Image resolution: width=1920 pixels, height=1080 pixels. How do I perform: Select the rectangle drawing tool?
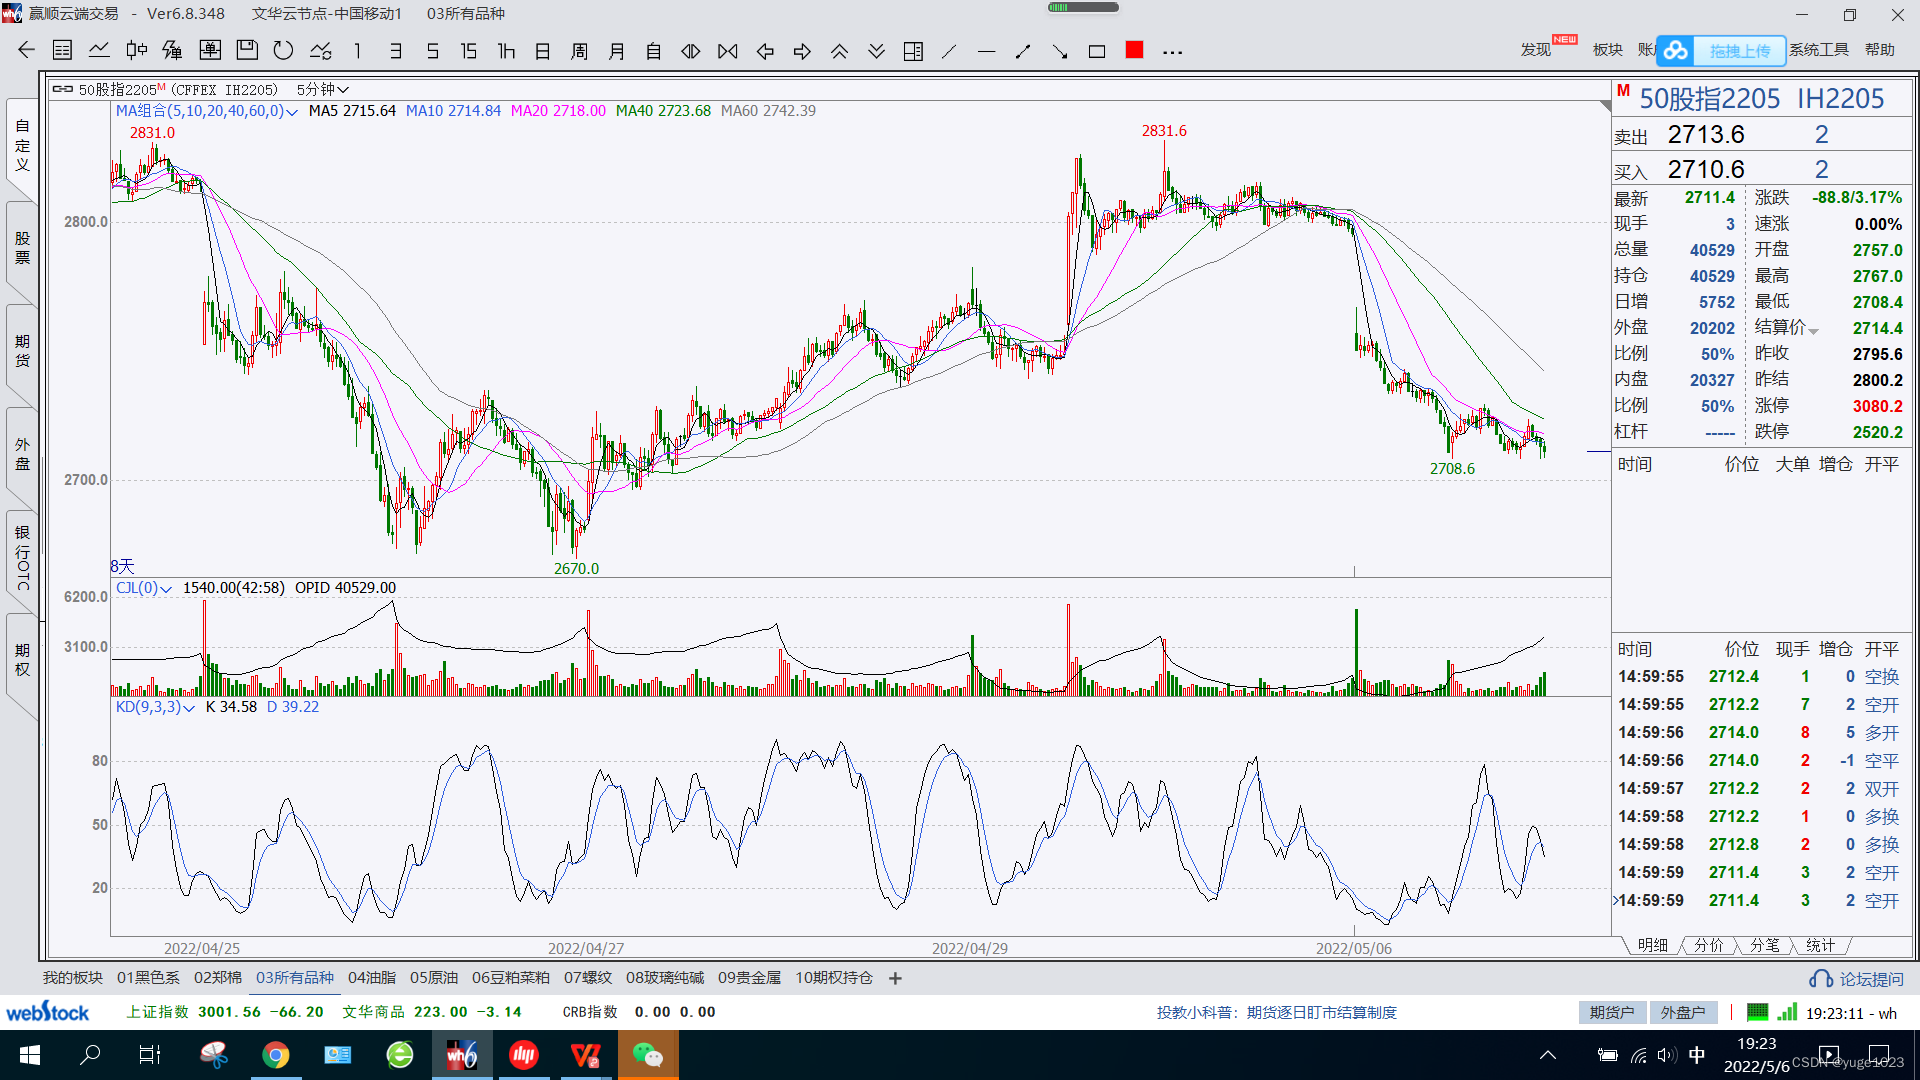pyautogui.click(x=1097, y=51)
